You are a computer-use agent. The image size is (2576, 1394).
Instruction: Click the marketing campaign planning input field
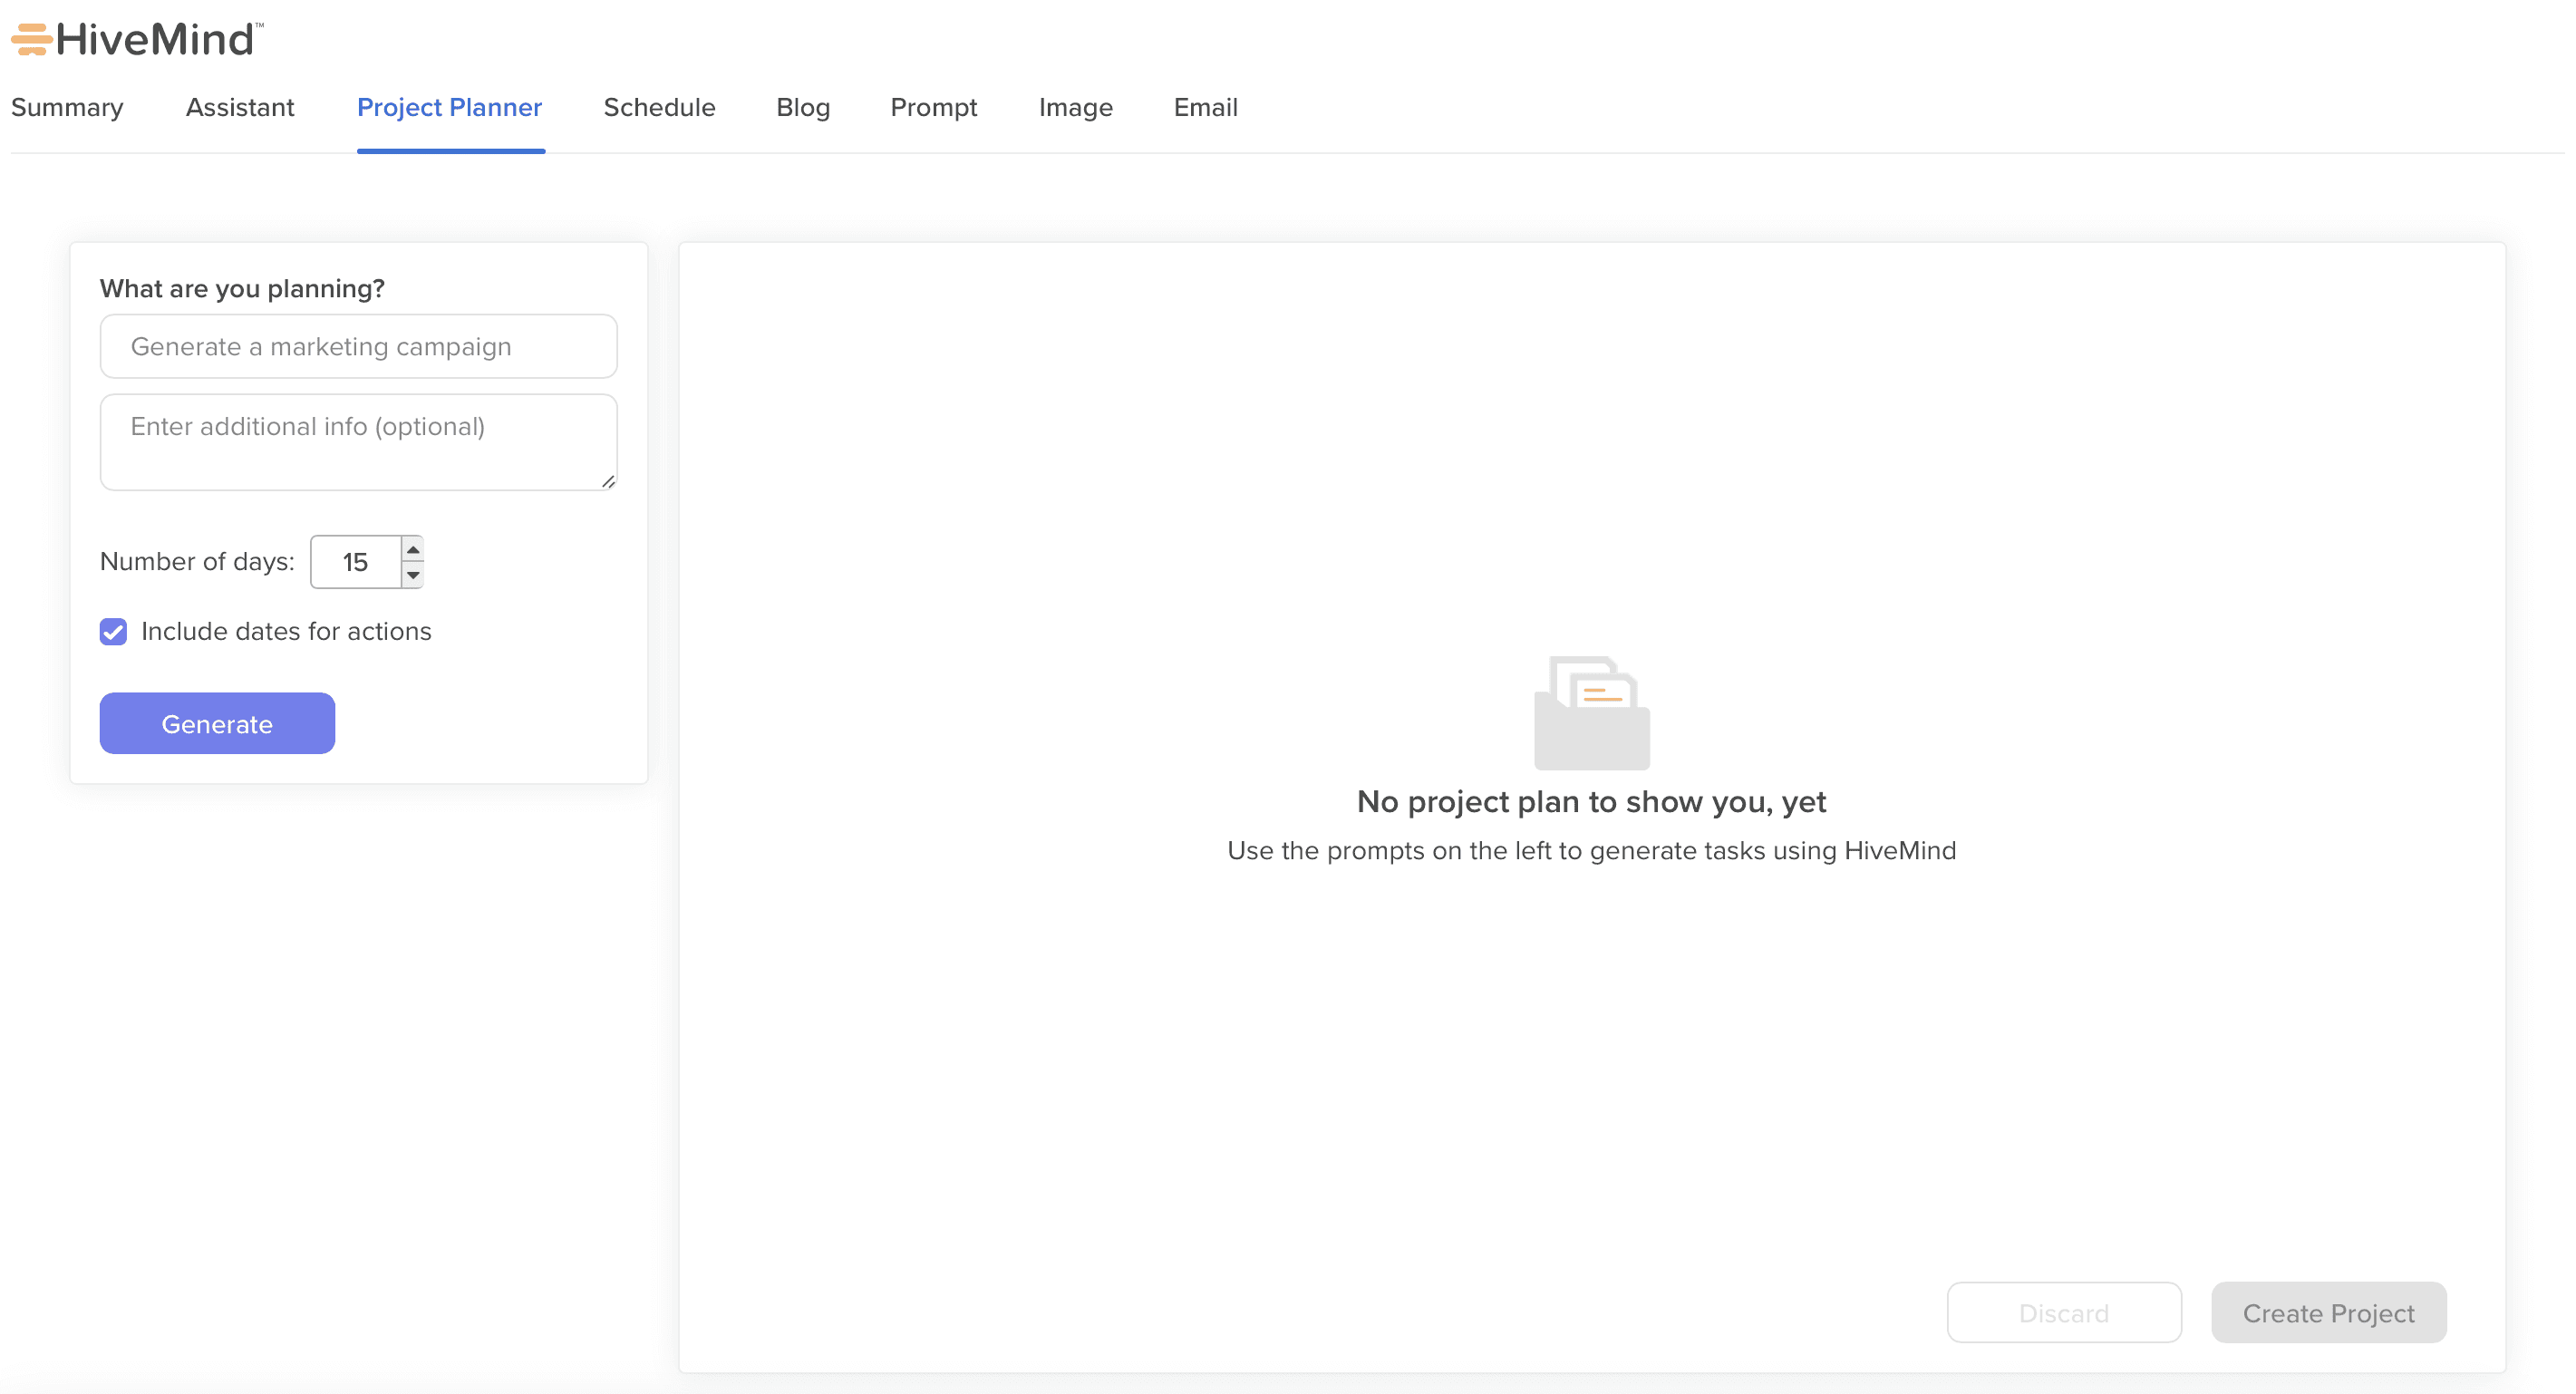pos(358,346)
